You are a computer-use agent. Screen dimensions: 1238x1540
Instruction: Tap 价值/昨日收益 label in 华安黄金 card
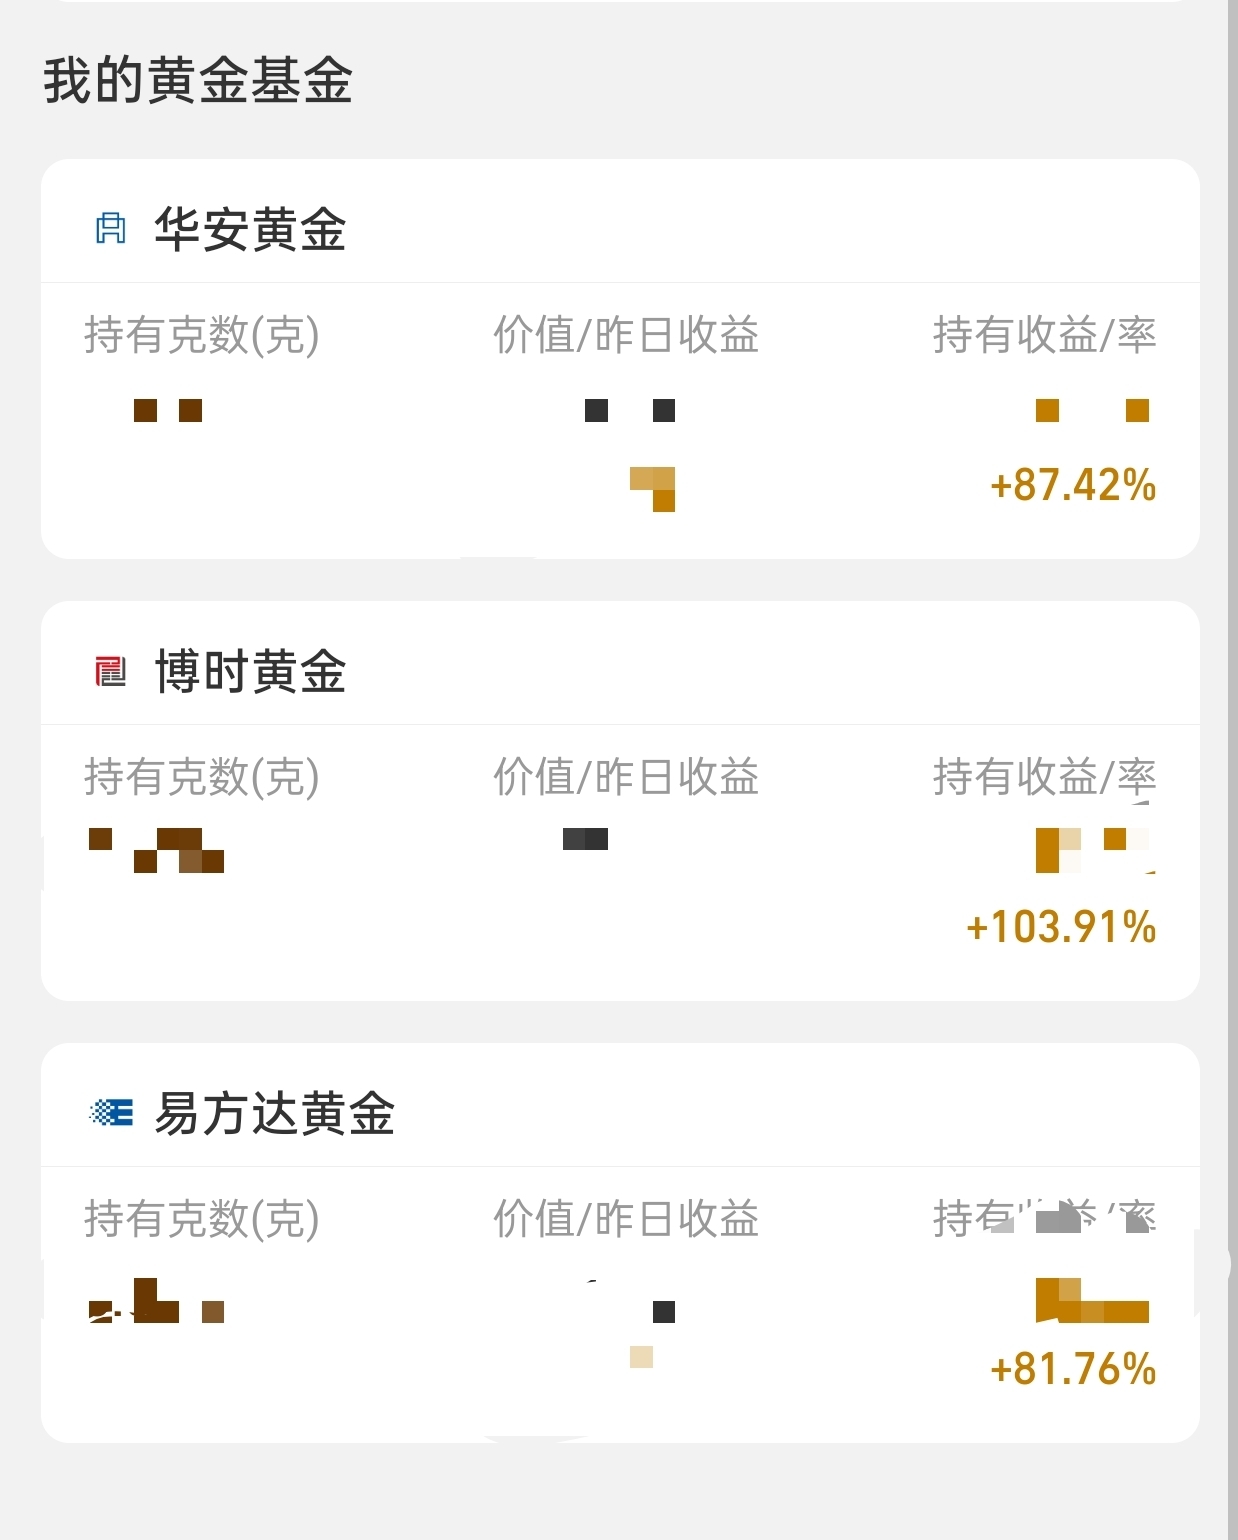click(626, 335)
